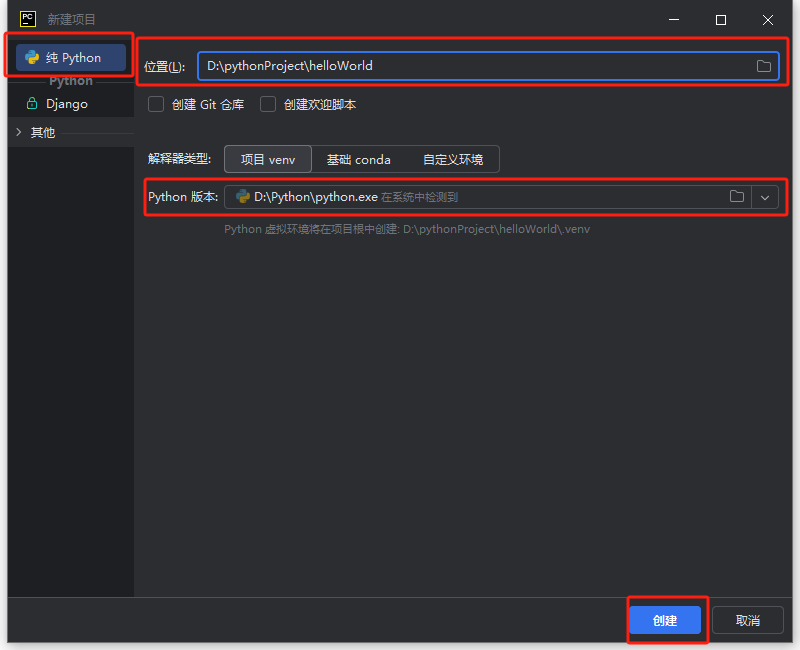The height and width of the screenshot is (650, 800).
Task: Open the folder browser for project location
Action: coord(763,66)
